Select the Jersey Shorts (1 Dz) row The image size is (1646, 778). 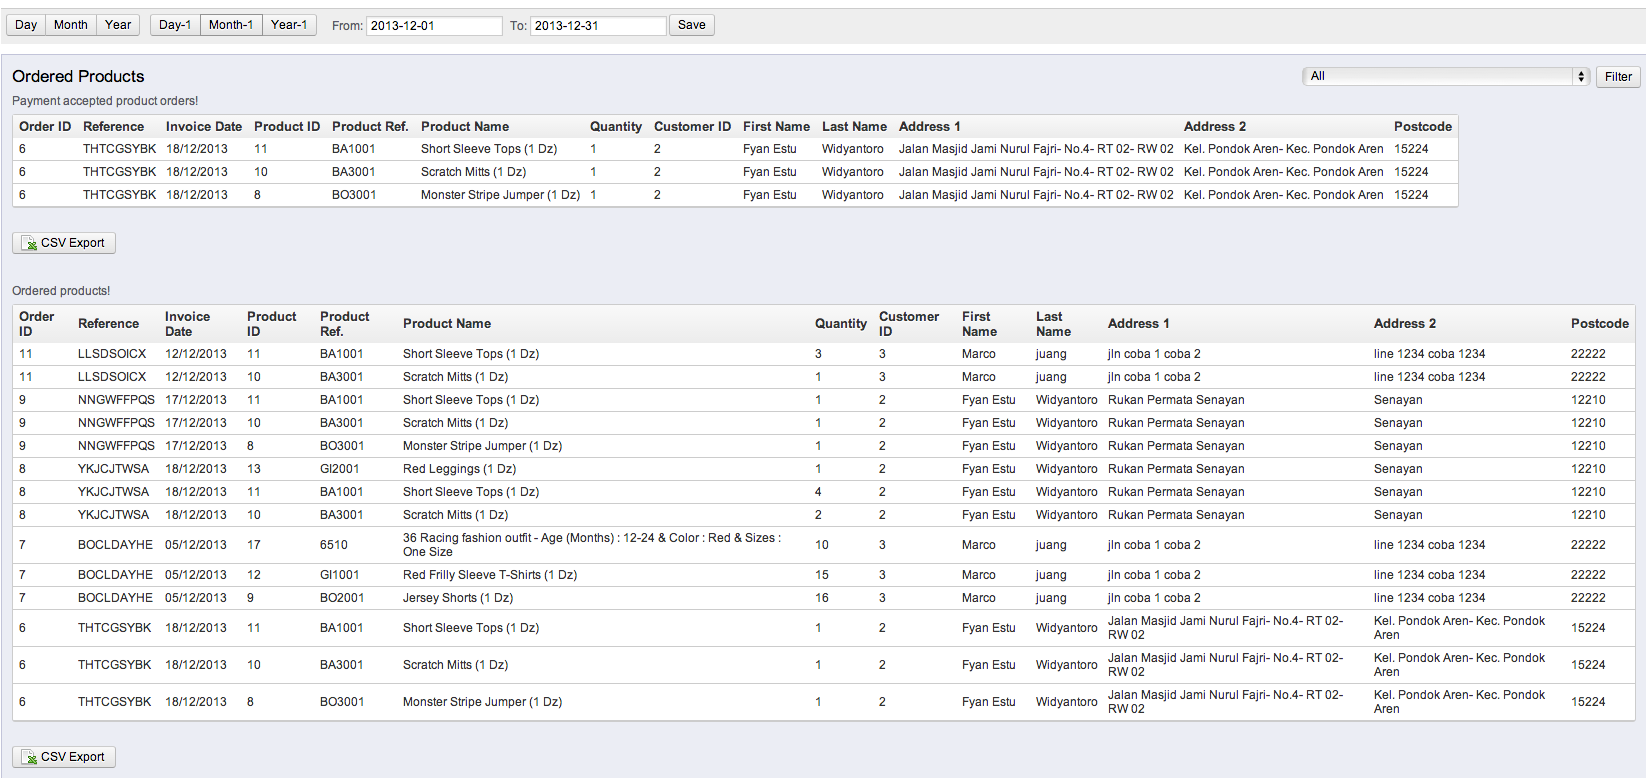click(824, 598)
